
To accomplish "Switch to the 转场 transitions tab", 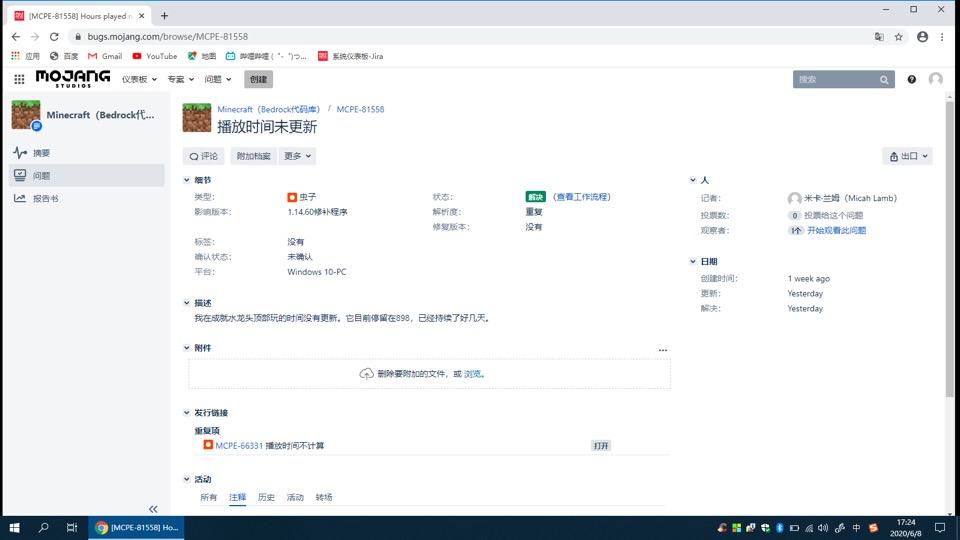I will (x=324, y=497).
